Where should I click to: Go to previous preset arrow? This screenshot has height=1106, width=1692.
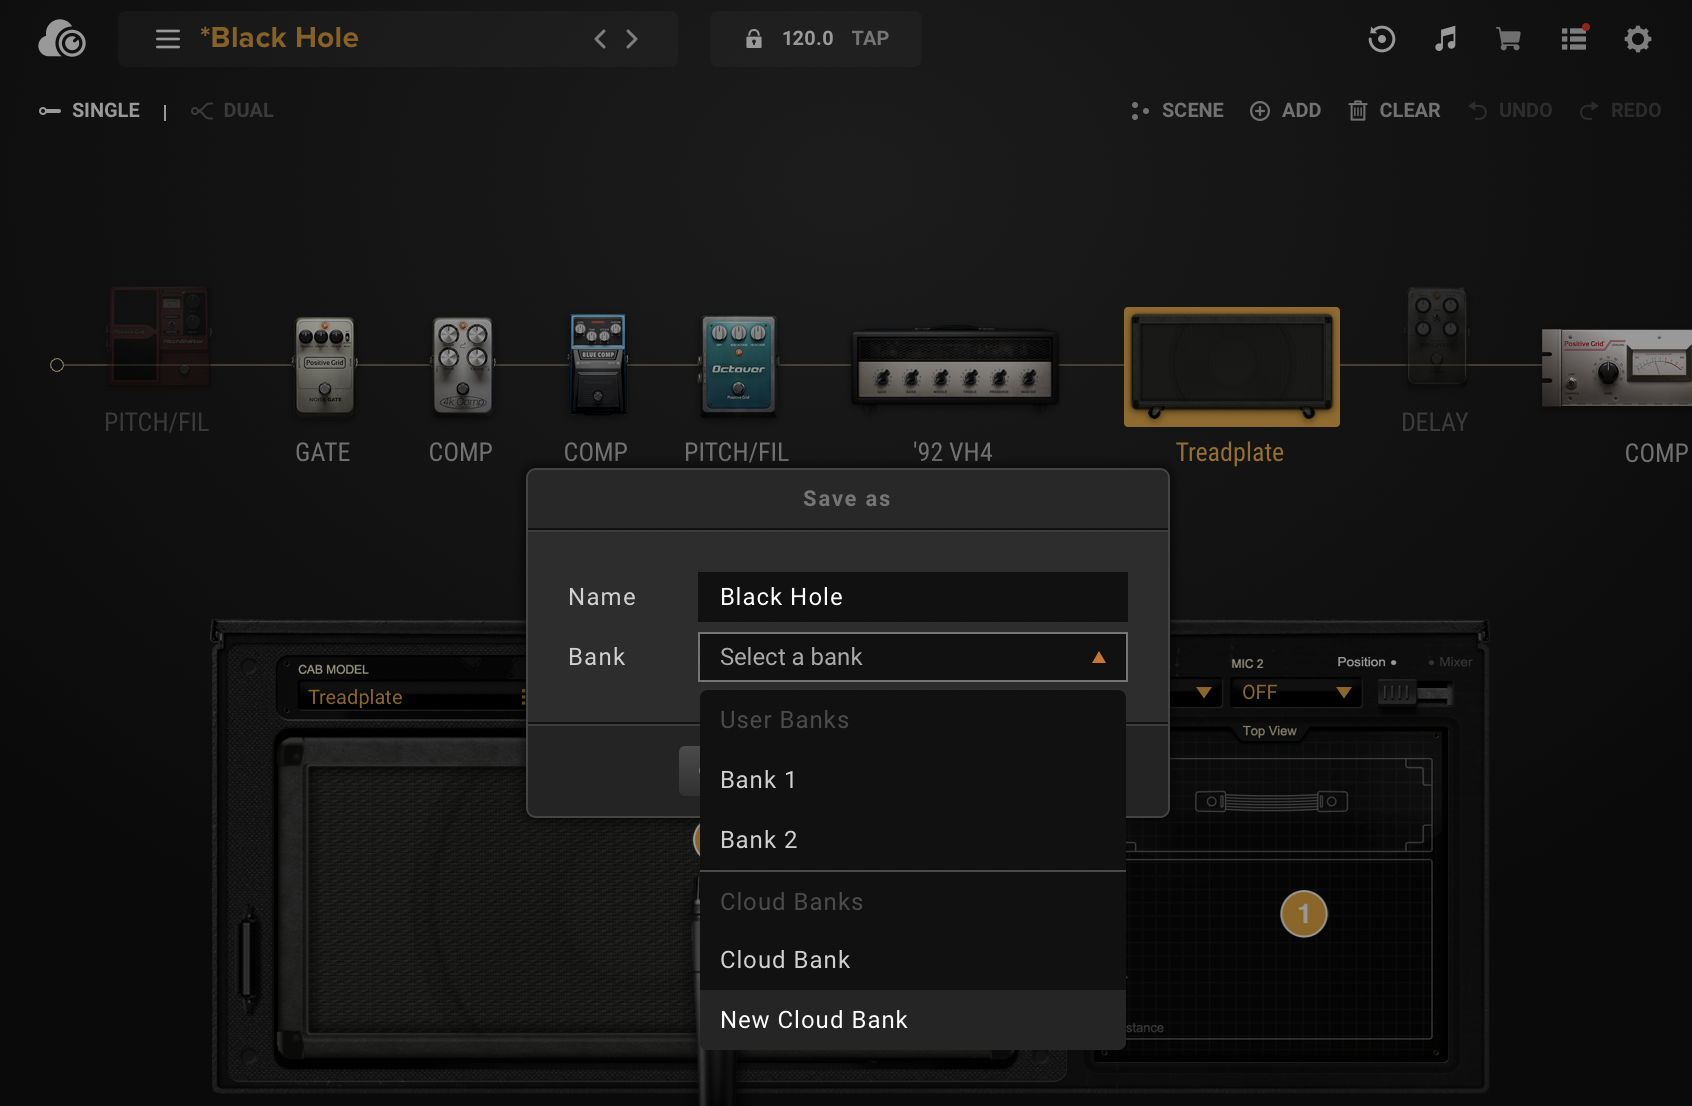[600, 39]
